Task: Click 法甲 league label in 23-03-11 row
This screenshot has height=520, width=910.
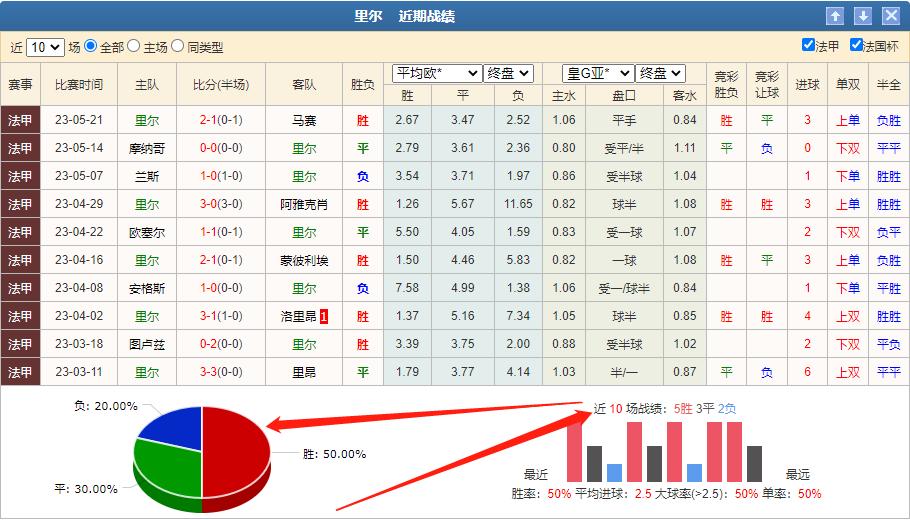Action: click(x=20, y=372)
